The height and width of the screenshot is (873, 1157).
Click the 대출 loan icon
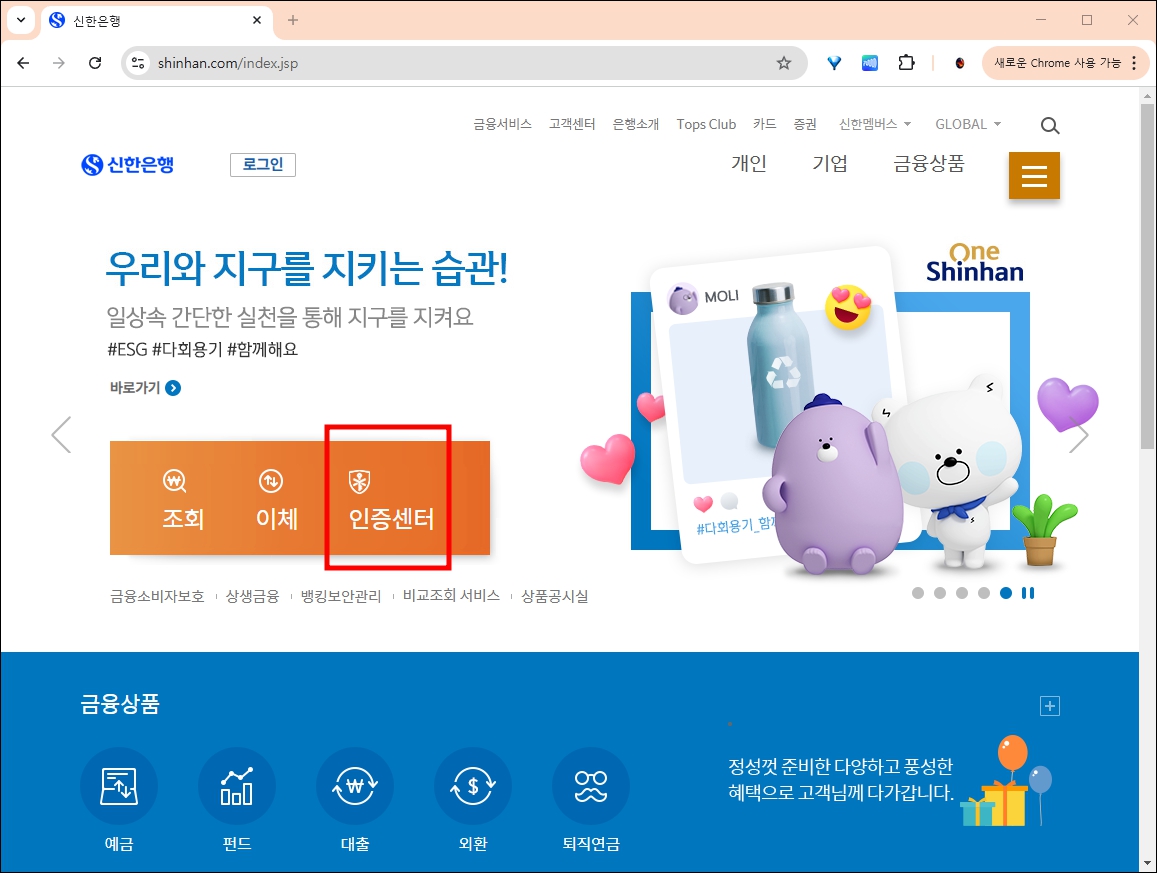point(355,786)
